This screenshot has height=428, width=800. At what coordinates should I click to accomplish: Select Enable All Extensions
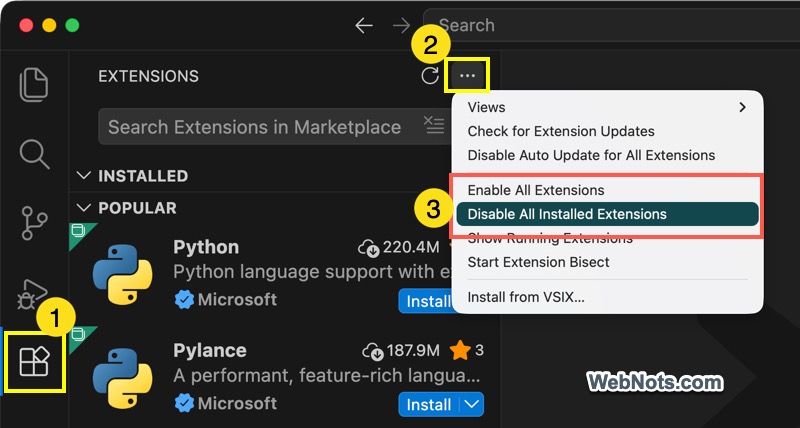point(607,190)
